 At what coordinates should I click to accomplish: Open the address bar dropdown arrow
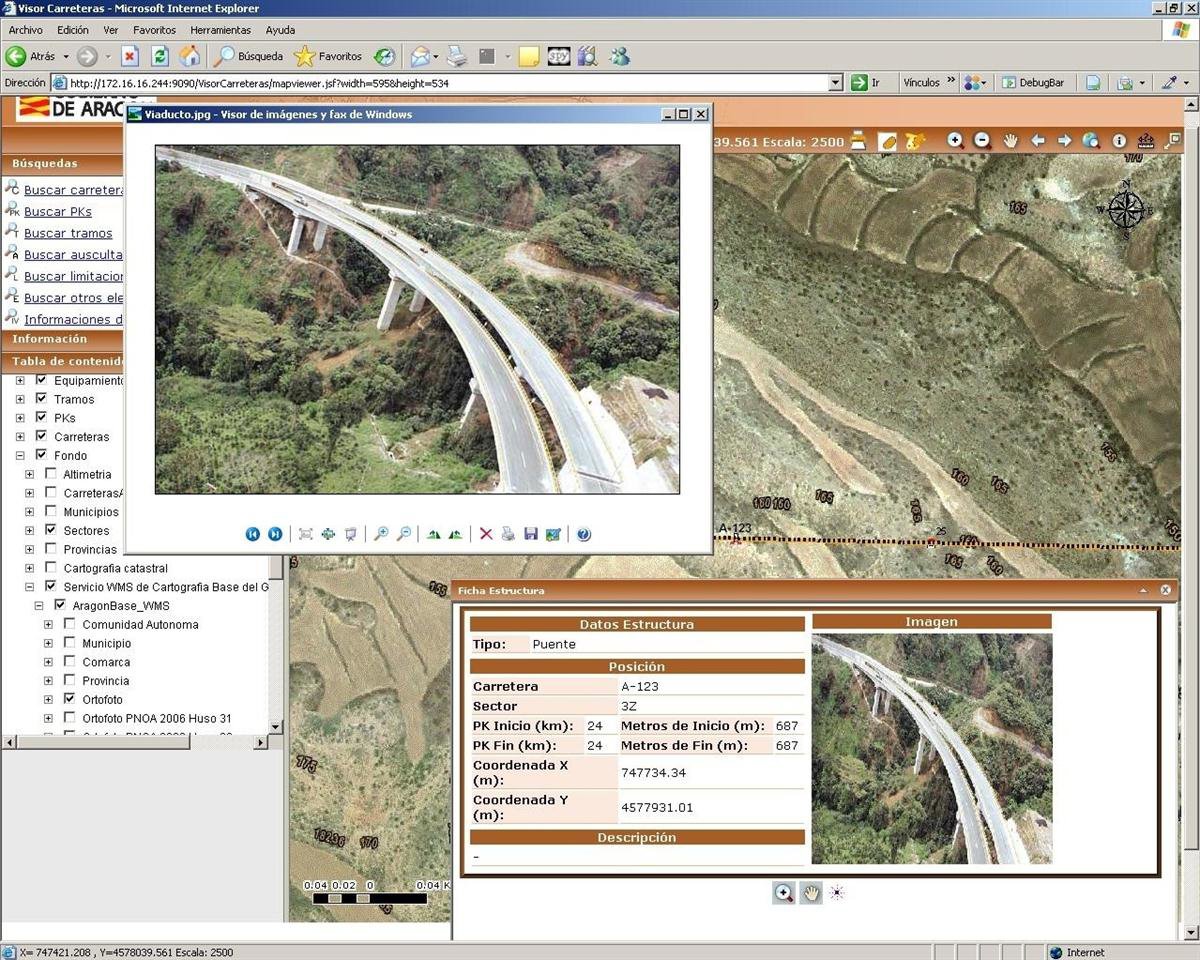(x=836, y=83)
